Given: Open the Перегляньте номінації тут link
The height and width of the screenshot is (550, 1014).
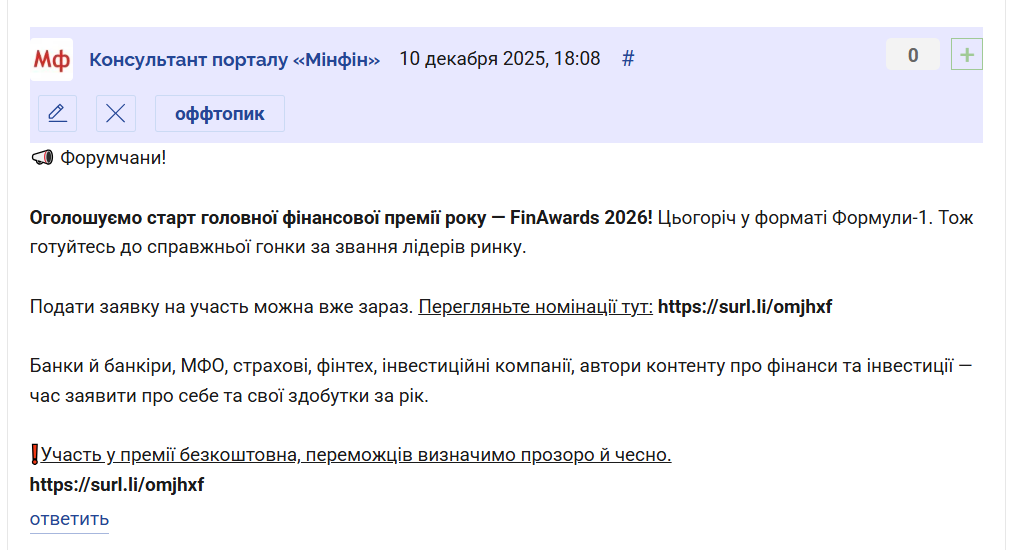Looking at the screenshot, I should pos(535,307).
